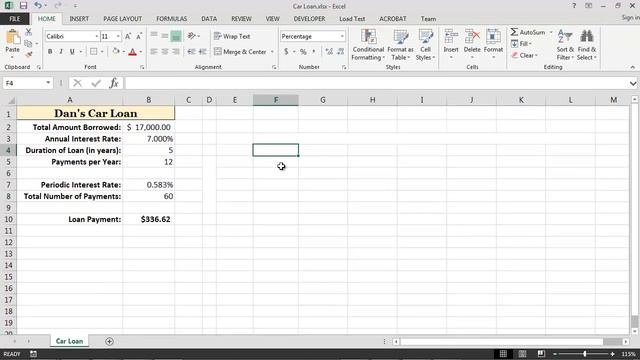This screenshot has width=640, height=360.
Task: Open the Font dialog launcher
Action: tap(142, 67)
